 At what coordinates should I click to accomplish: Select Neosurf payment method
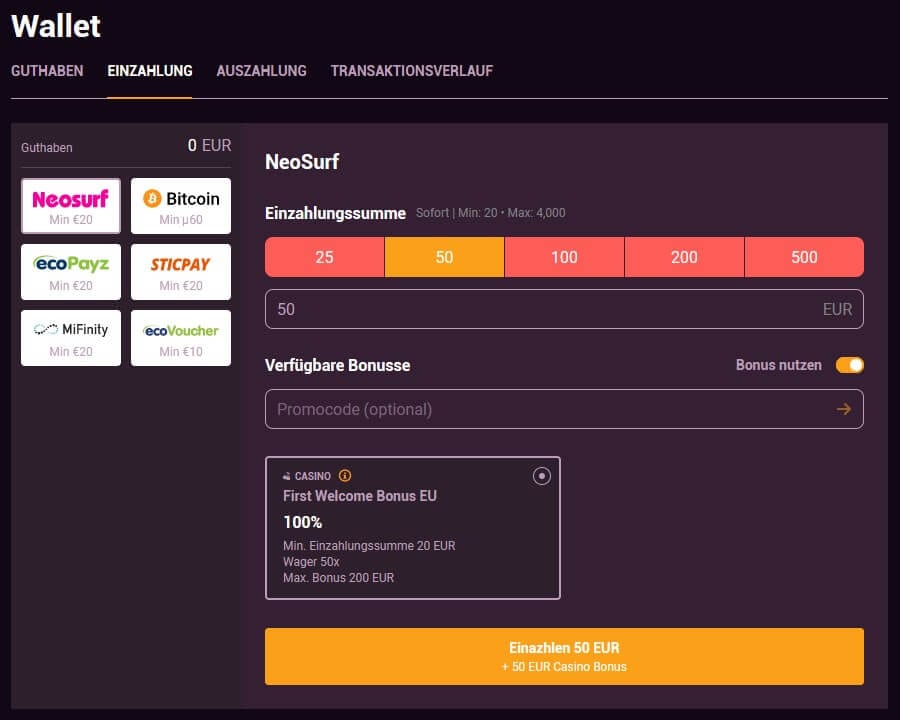(x=71, y=206)
